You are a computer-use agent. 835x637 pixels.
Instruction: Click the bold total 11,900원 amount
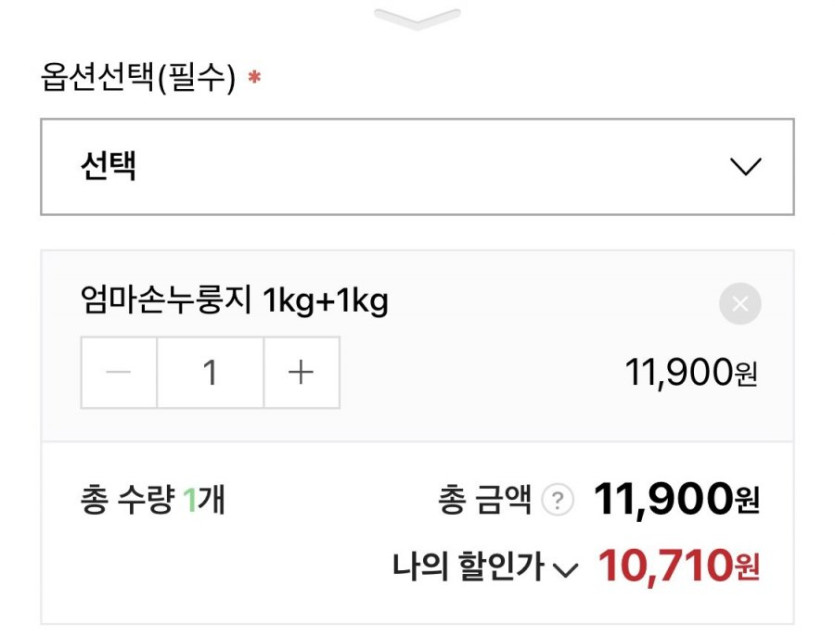(677, 499)
